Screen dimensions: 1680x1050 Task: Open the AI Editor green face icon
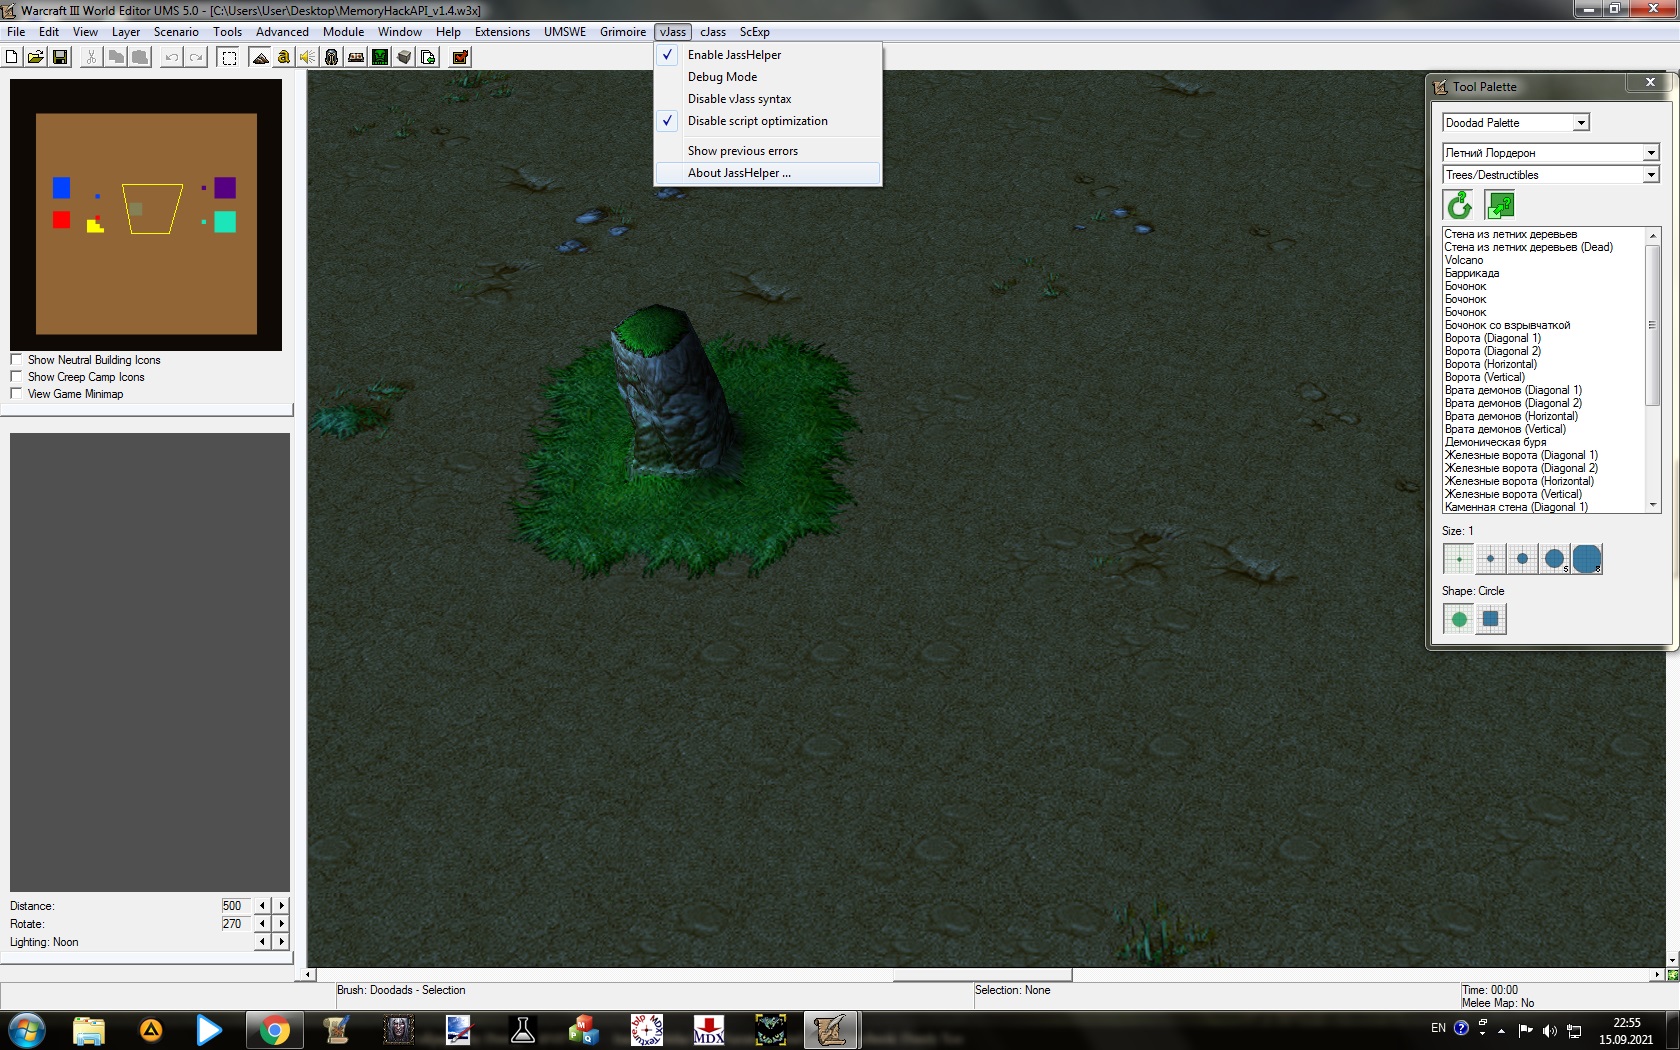[x=380, y=57]
